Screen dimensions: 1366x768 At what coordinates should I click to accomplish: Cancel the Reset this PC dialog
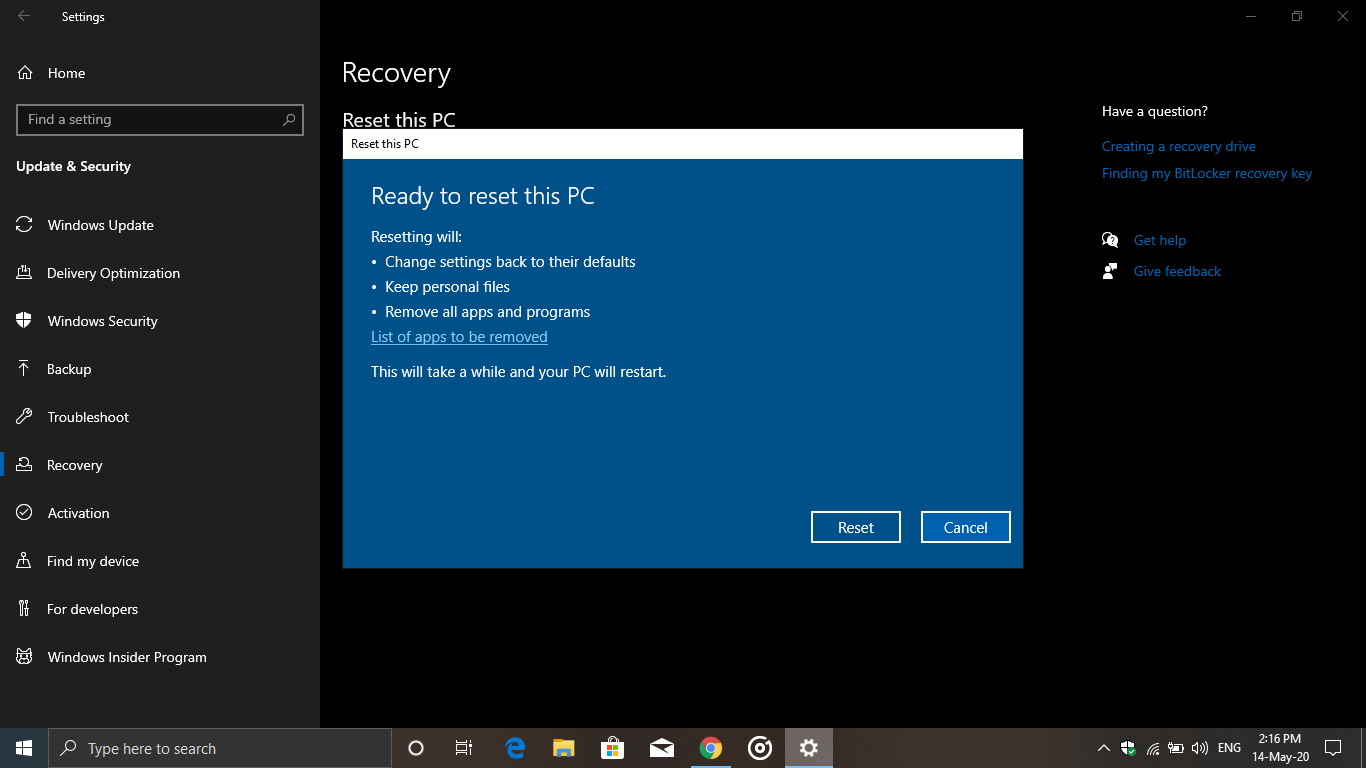tap(965, 527)
